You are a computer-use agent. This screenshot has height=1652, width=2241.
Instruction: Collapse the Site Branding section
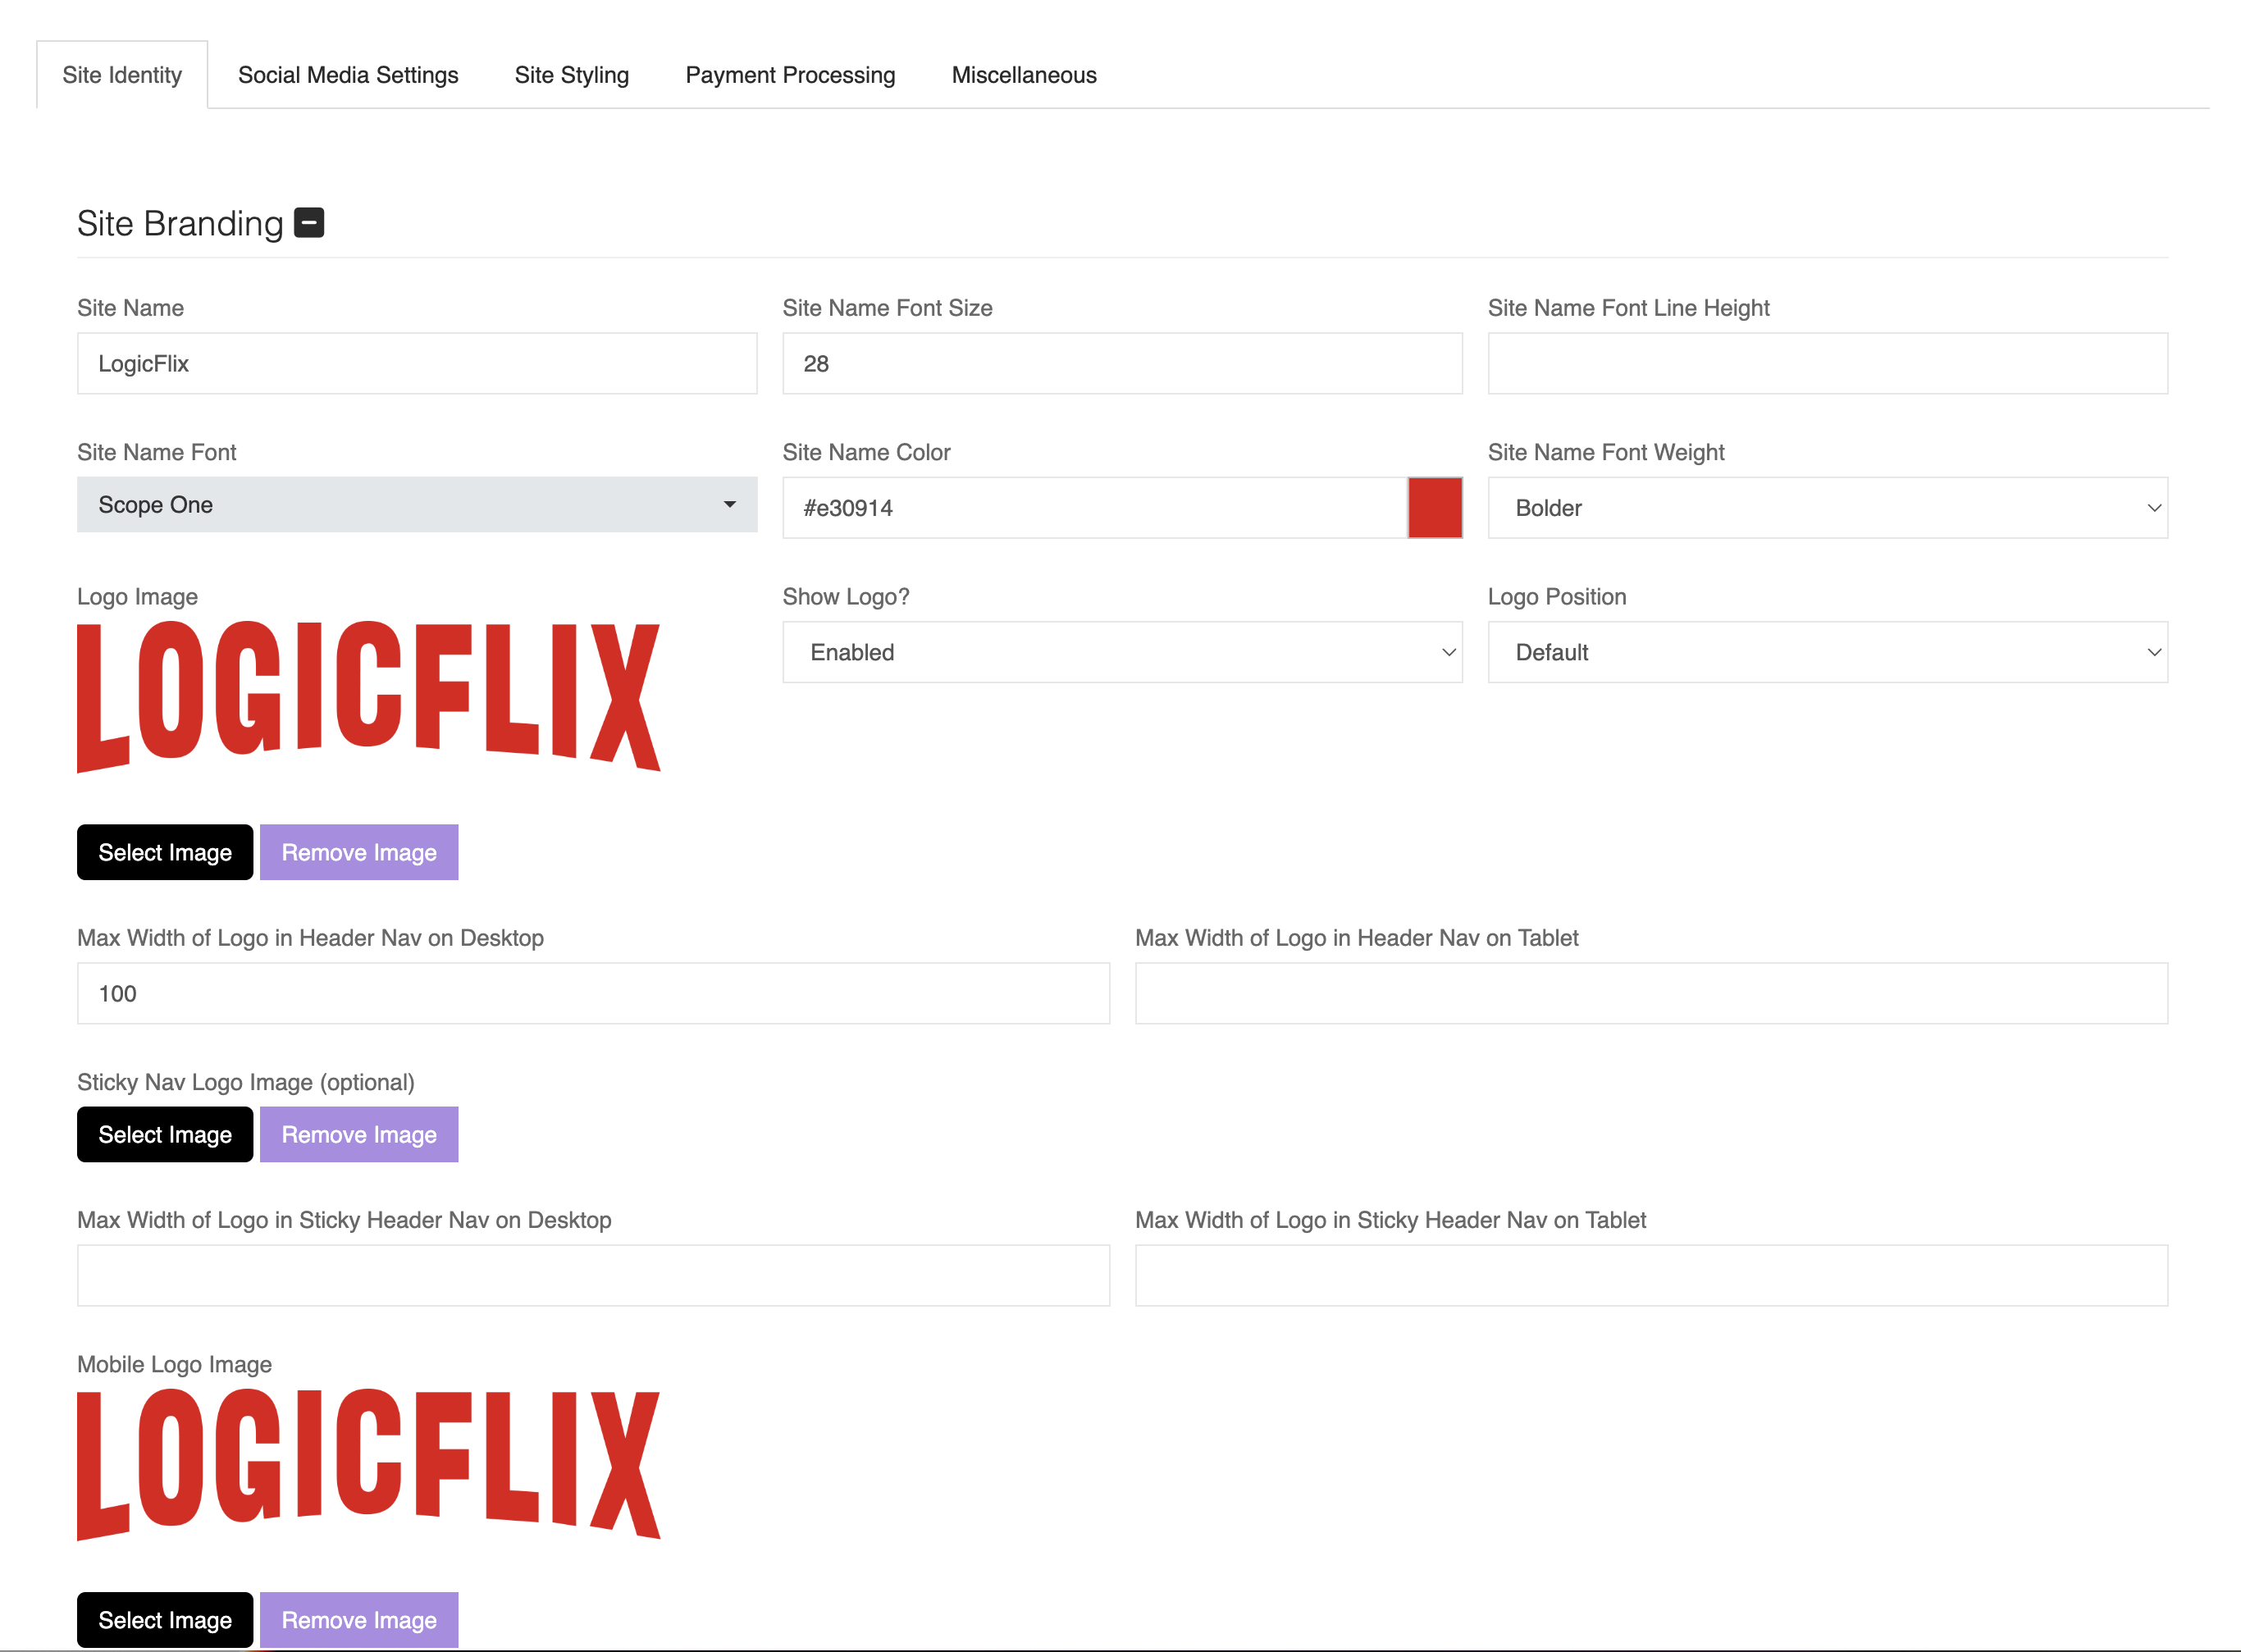[x=310, y=222]
